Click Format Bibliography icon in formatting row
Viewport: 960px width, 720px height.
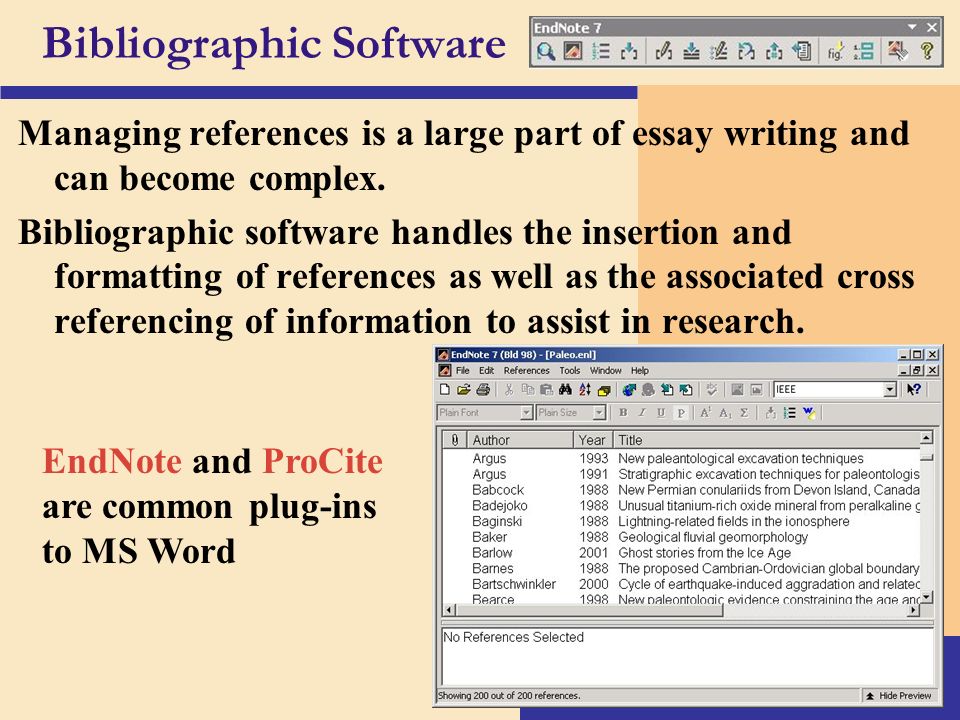click(x=789, y=413)
